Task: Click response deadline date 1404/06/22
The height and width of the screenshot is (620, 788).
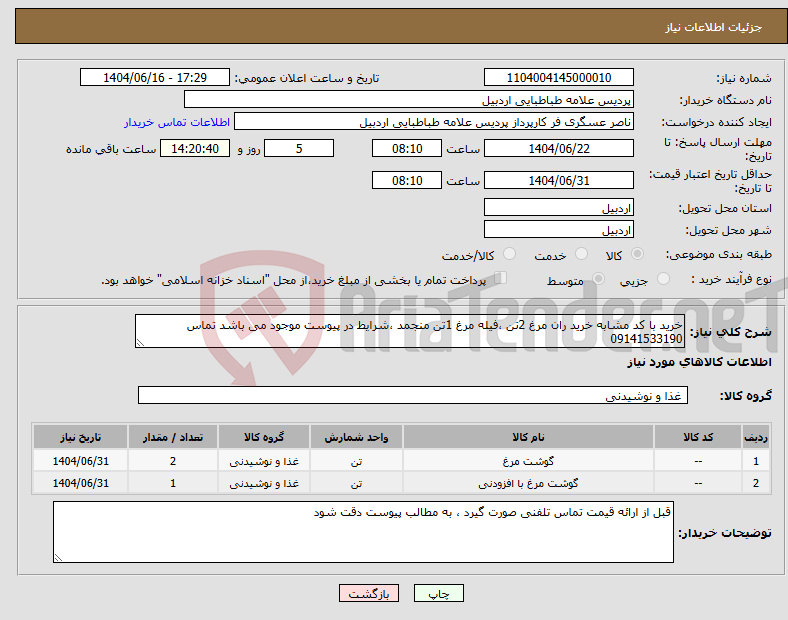Action: (558, 148)
